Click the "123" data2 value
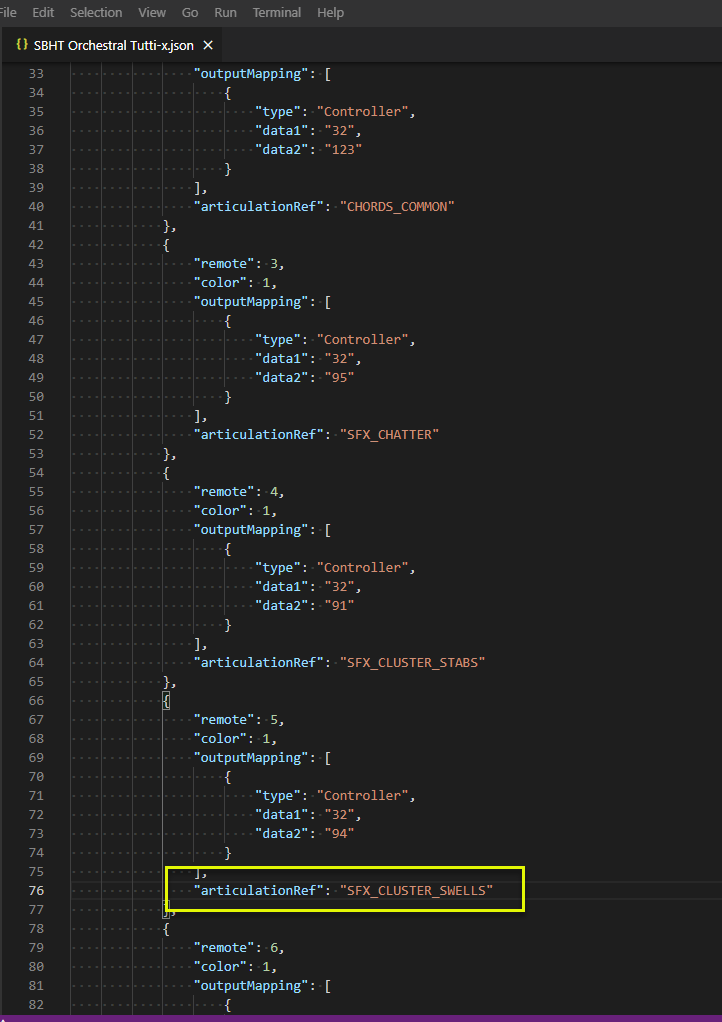 click(343, 149)
